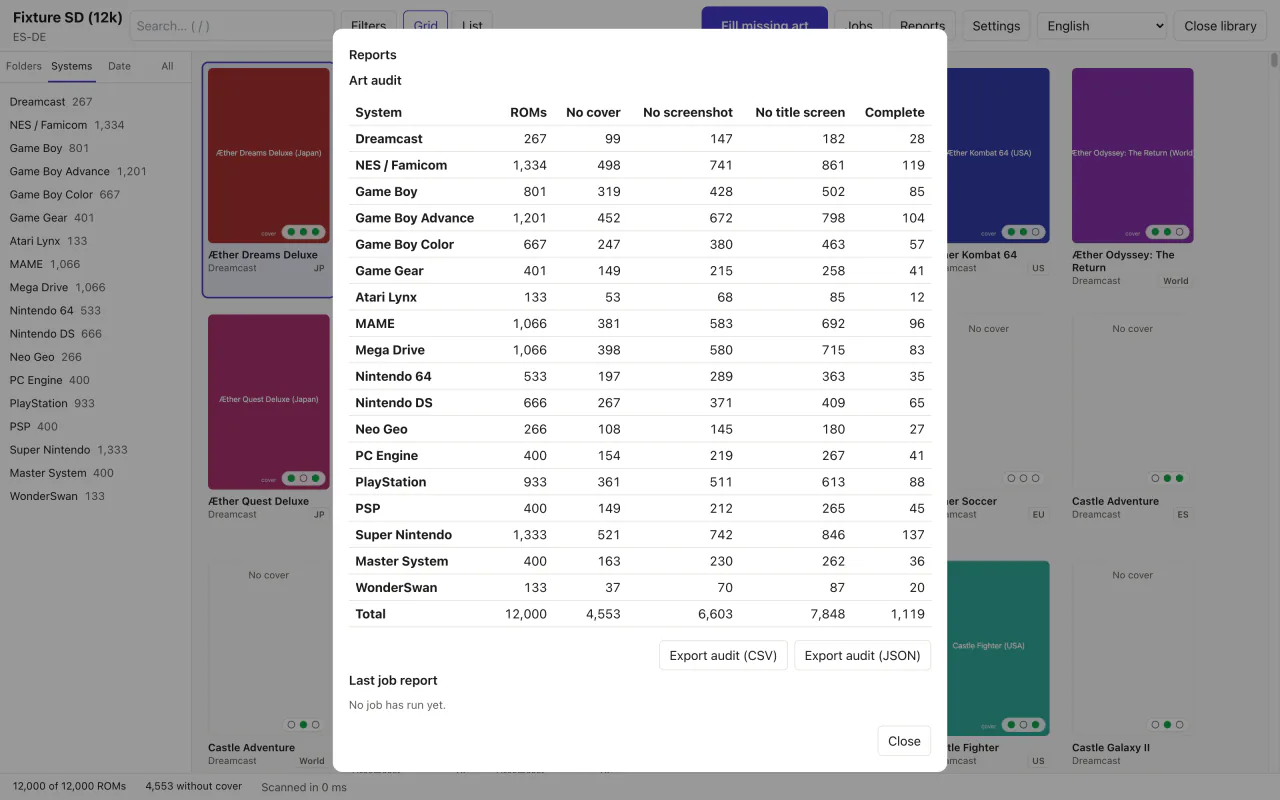1280x800 pixels.
Task: Switch to the Folders tab
Action: pos(24,66)
